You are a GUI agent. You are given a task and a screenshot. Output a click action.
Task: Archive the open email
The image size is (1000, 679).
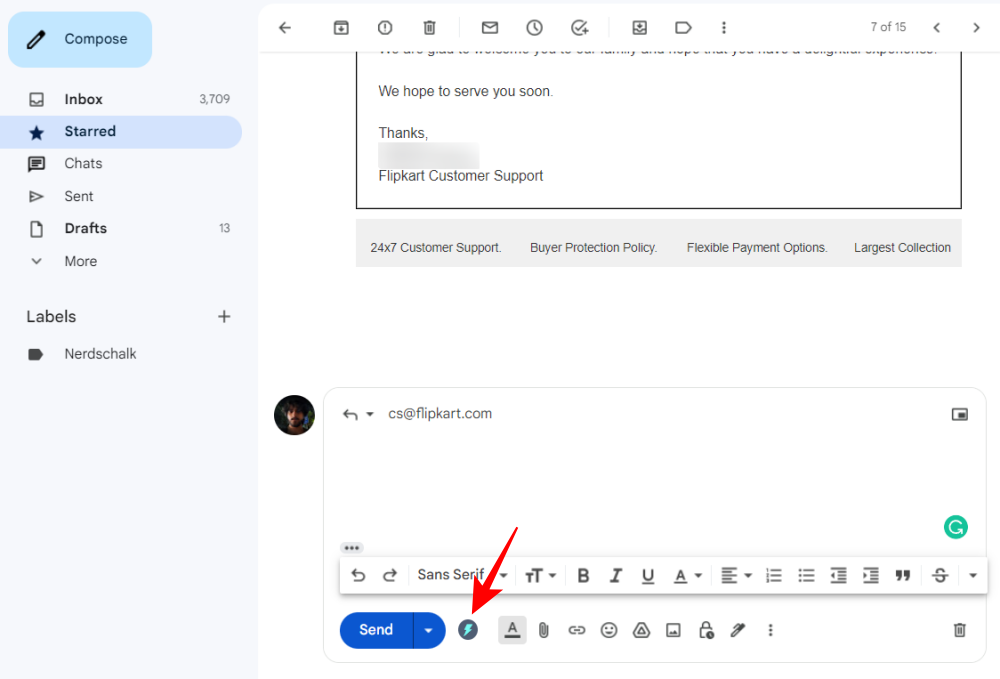[x=340, y=27]
